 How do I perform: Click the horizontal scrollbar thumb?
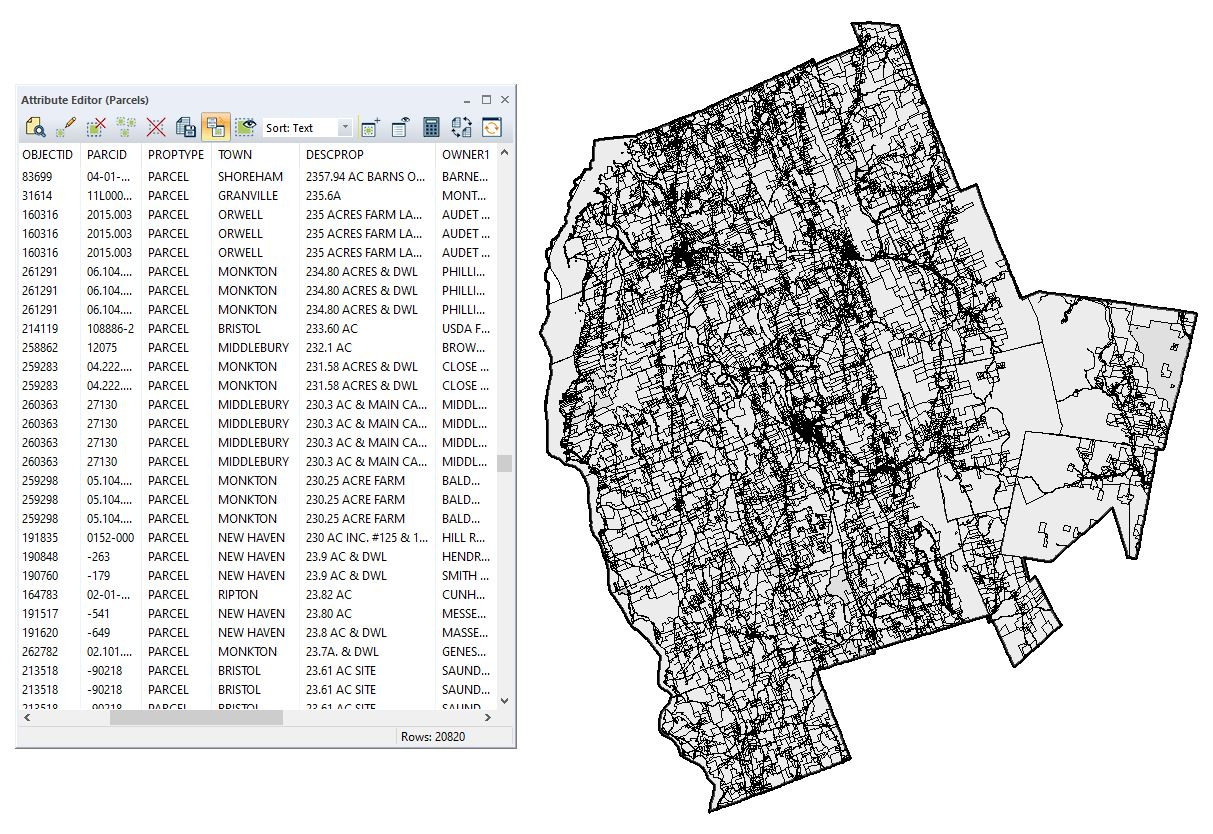[196, 717]
